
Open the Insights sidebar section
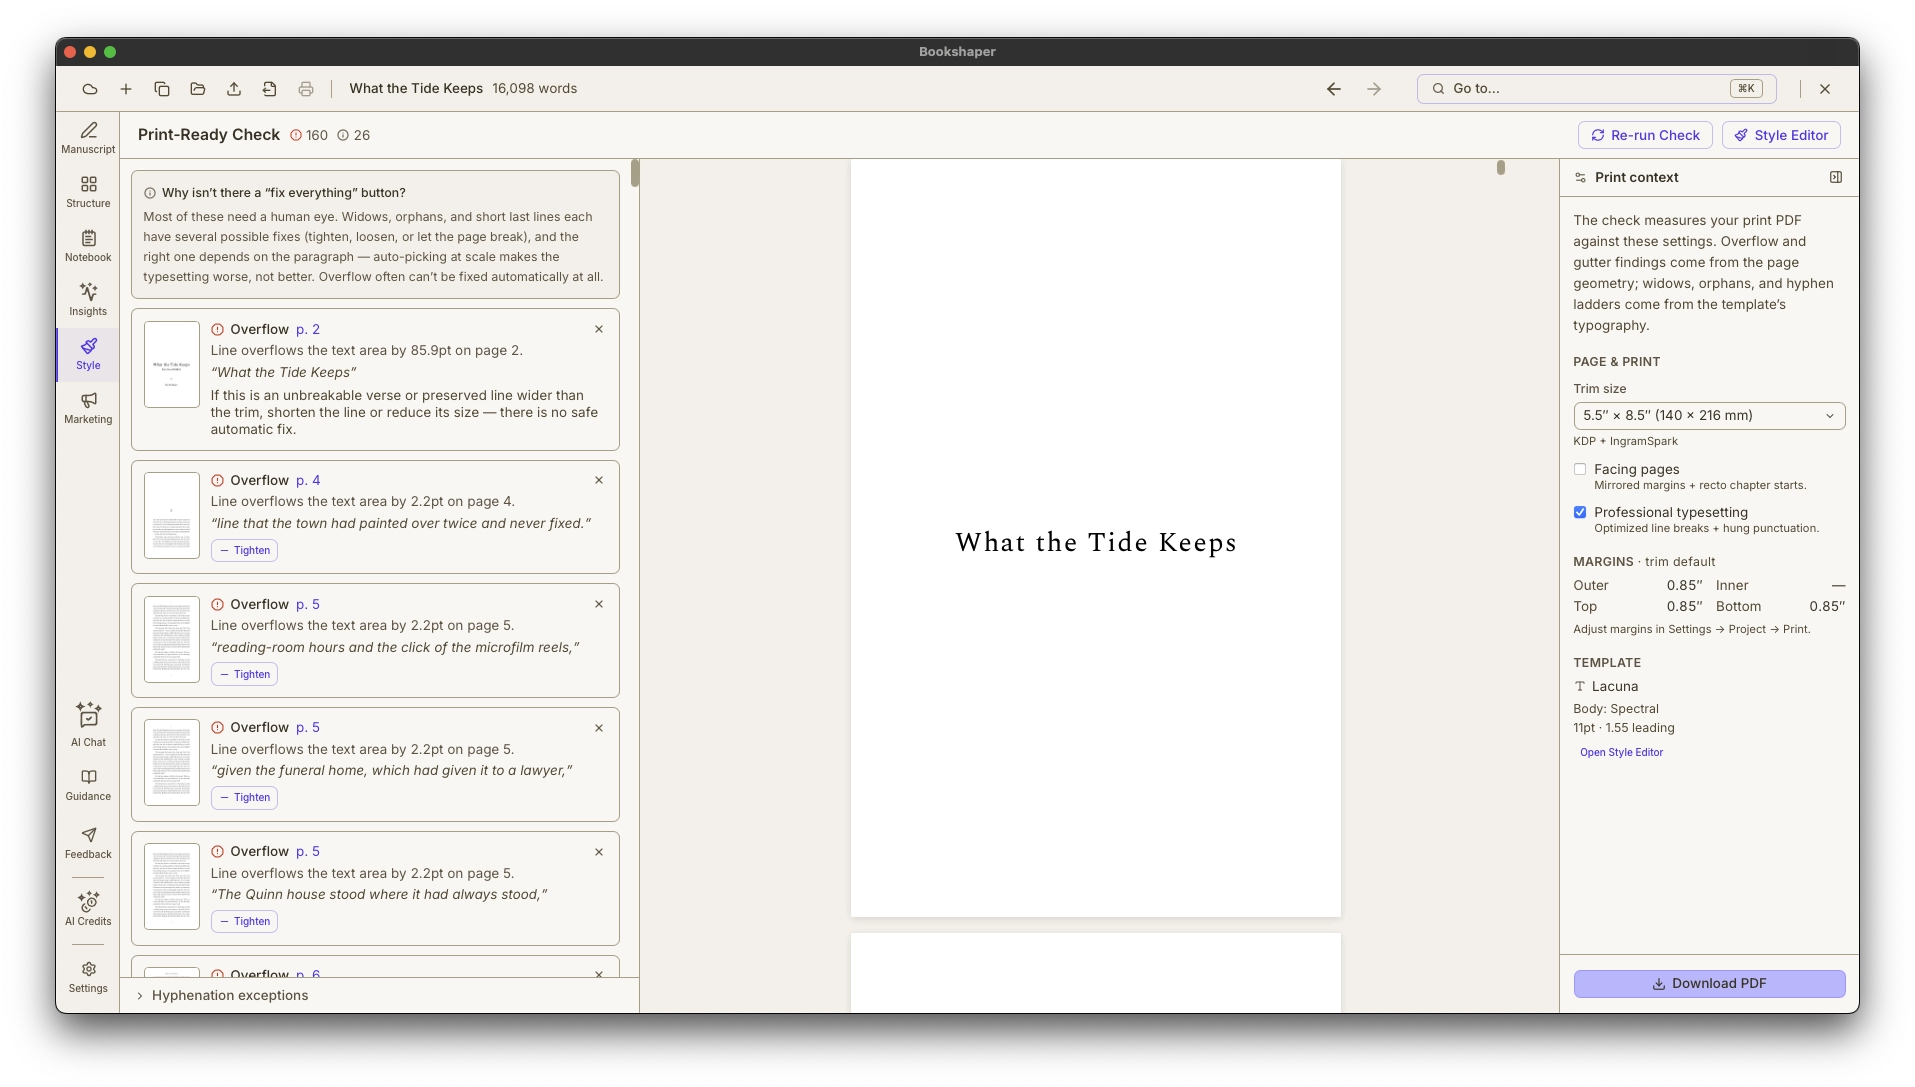tap(88, 300)
